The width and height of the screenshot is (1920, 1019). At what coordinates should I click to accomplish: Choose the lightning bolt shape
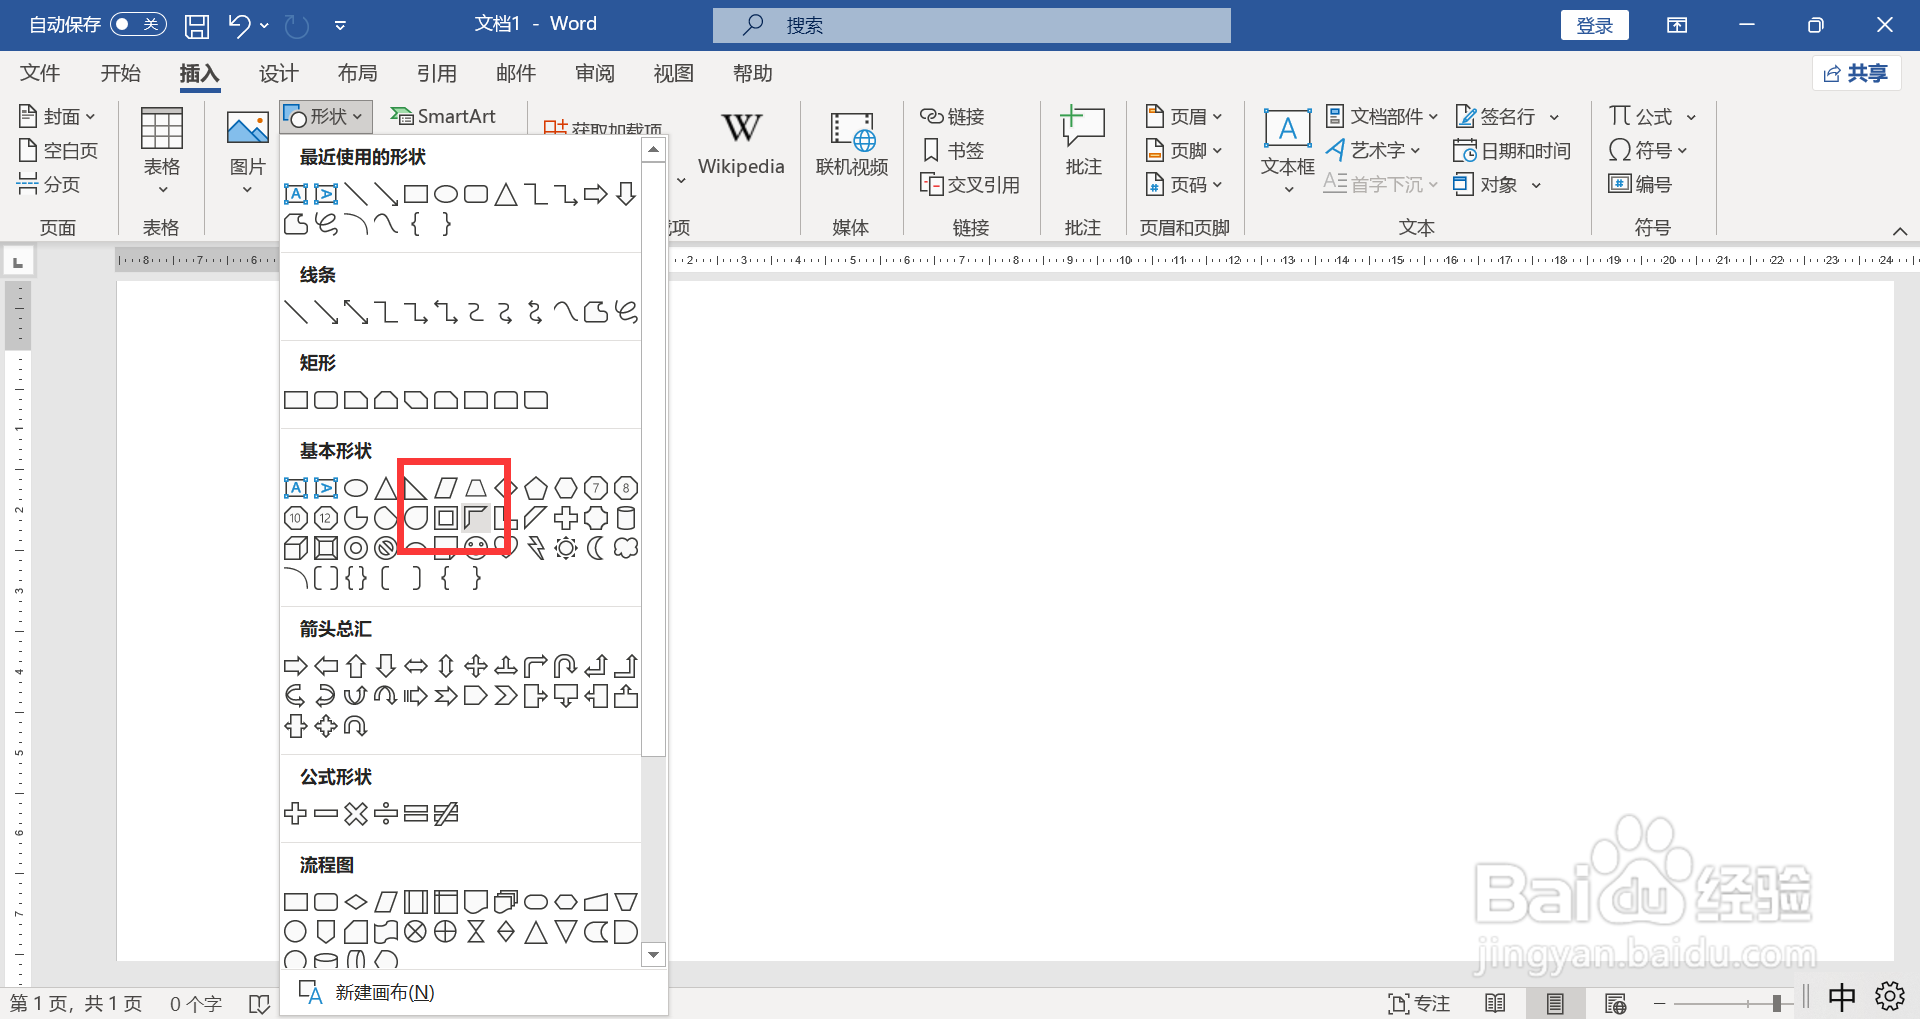coord(536,548)
